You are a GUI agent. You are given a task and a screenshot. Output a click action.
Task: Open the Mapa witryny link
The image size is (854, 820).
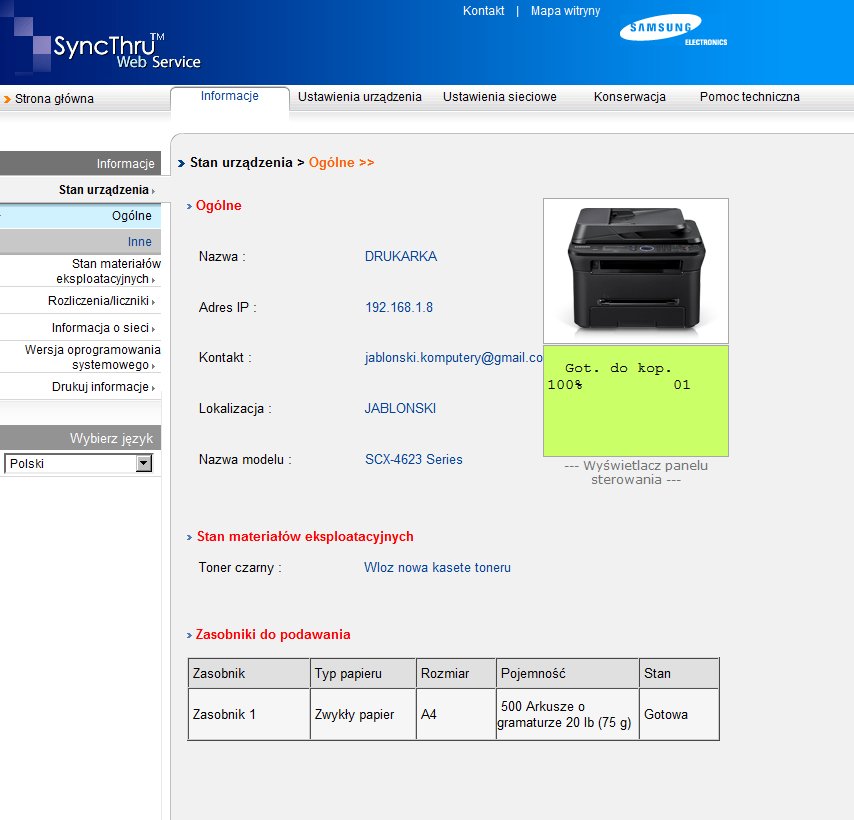click(565, 11)
